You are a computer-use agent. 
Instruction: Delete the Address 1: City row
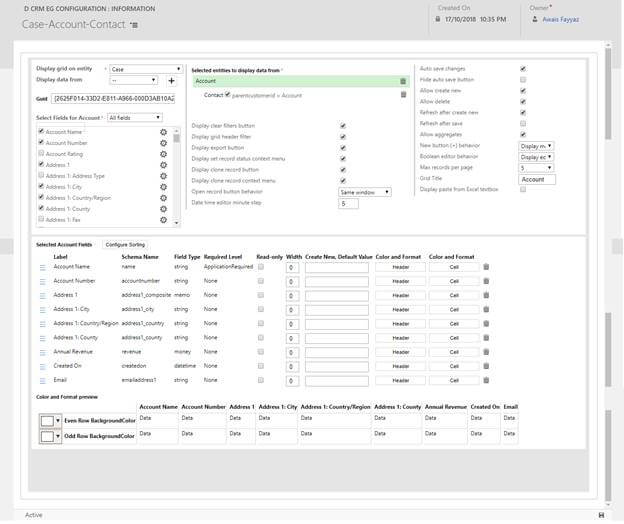[486, 310]
